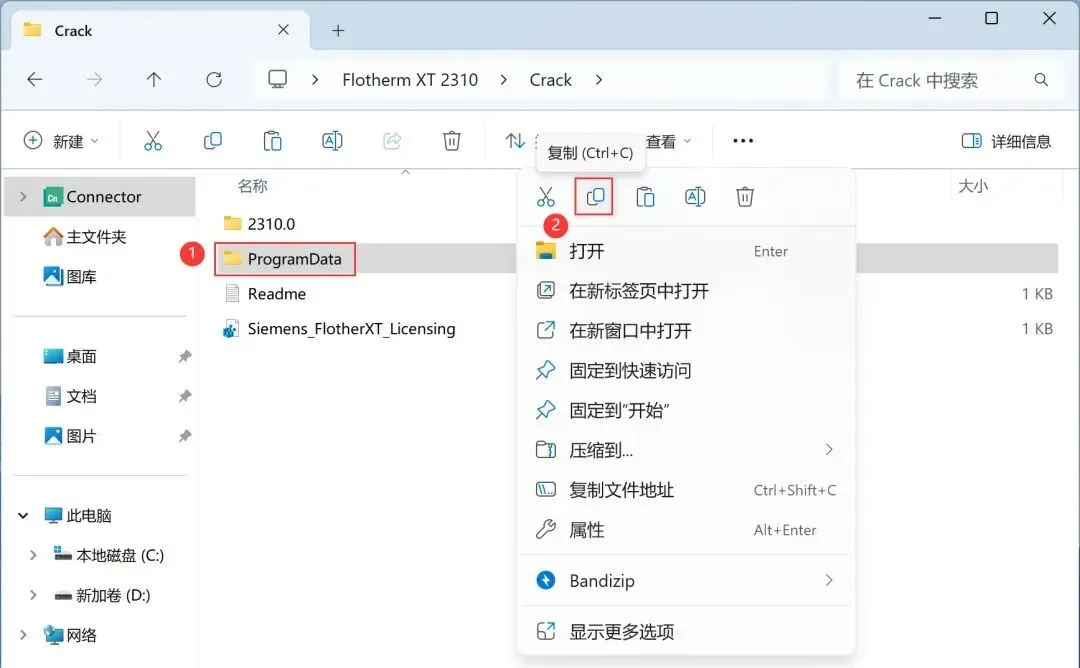Toggle the 详细信息 details pane
This screenshot has height=668, width=1080.
[x=1006, y=141]
